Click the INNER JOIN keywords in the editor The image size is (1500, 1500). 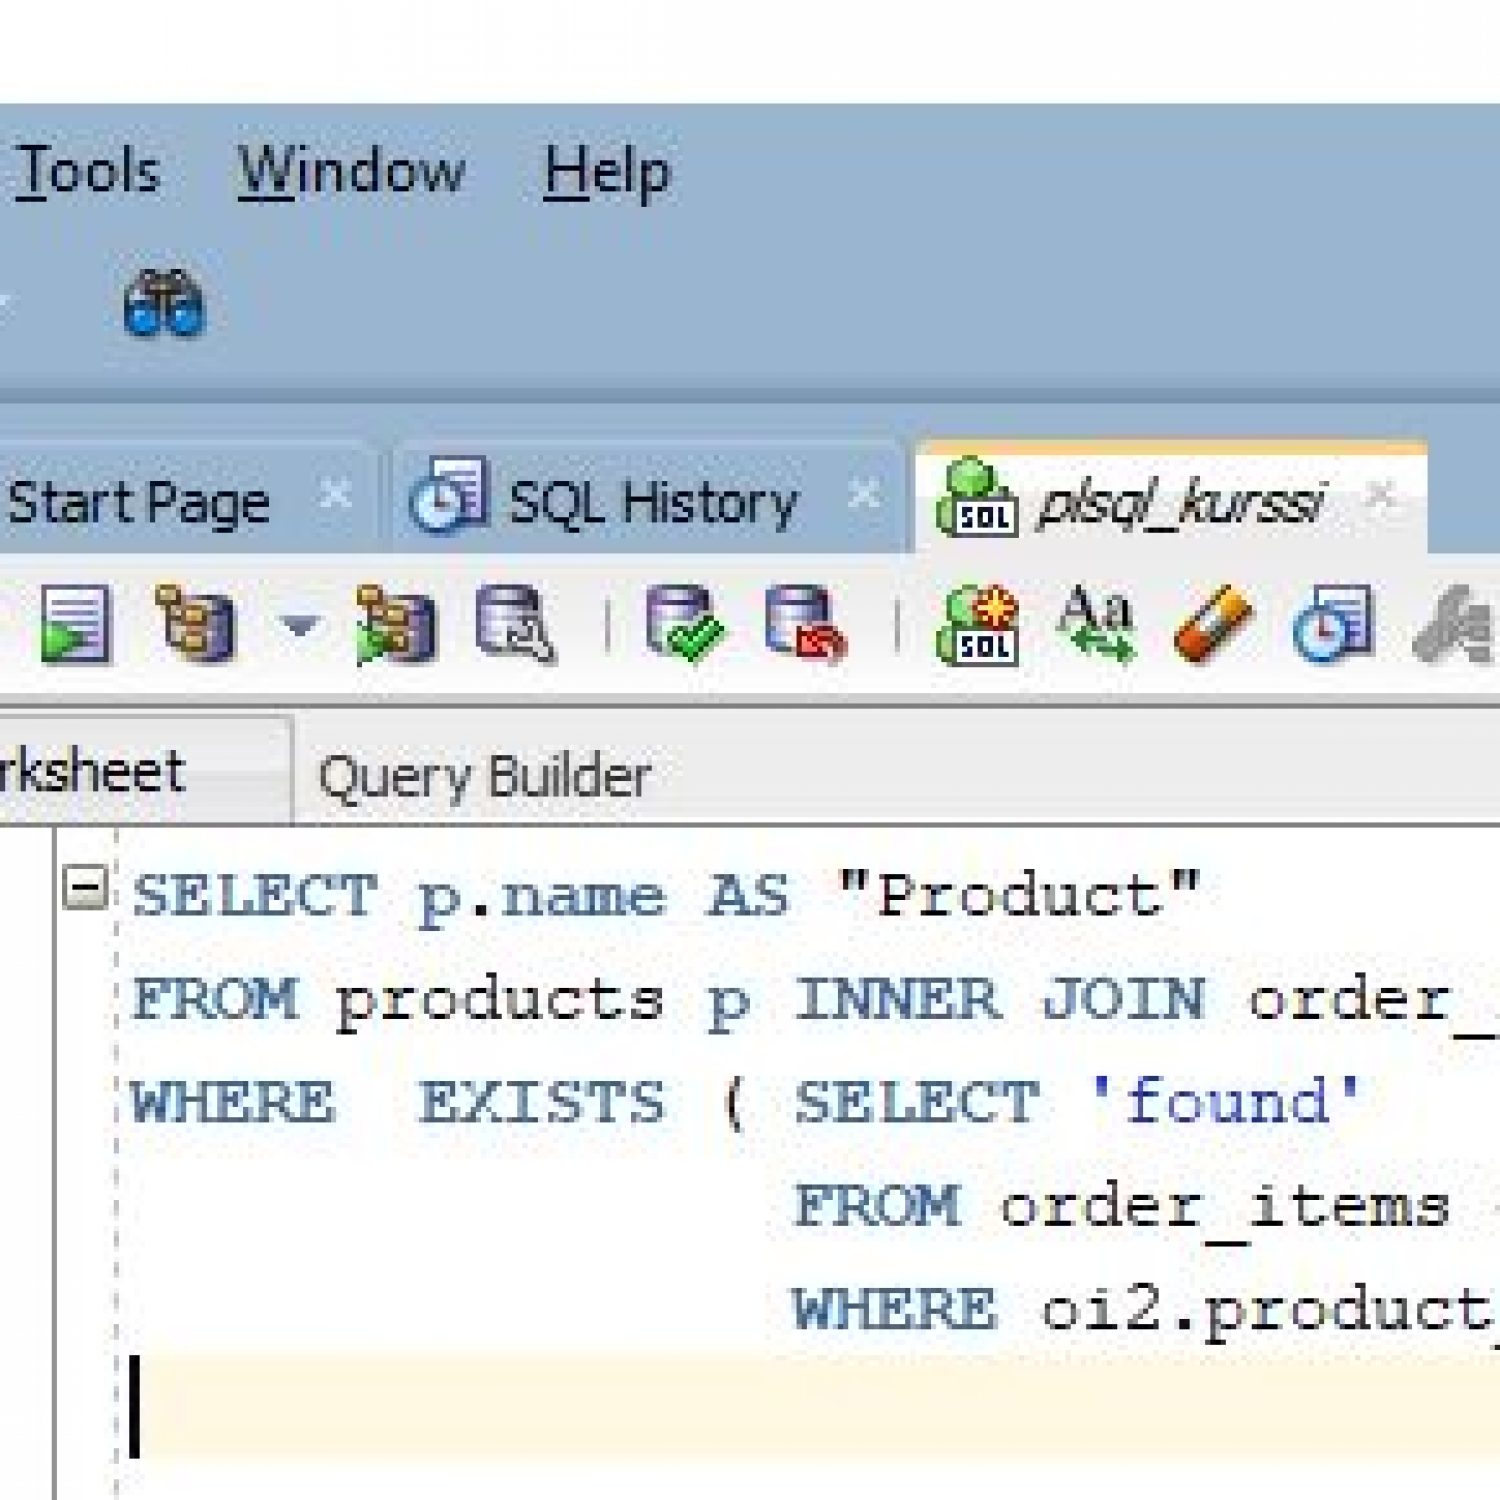[1000, 998]
